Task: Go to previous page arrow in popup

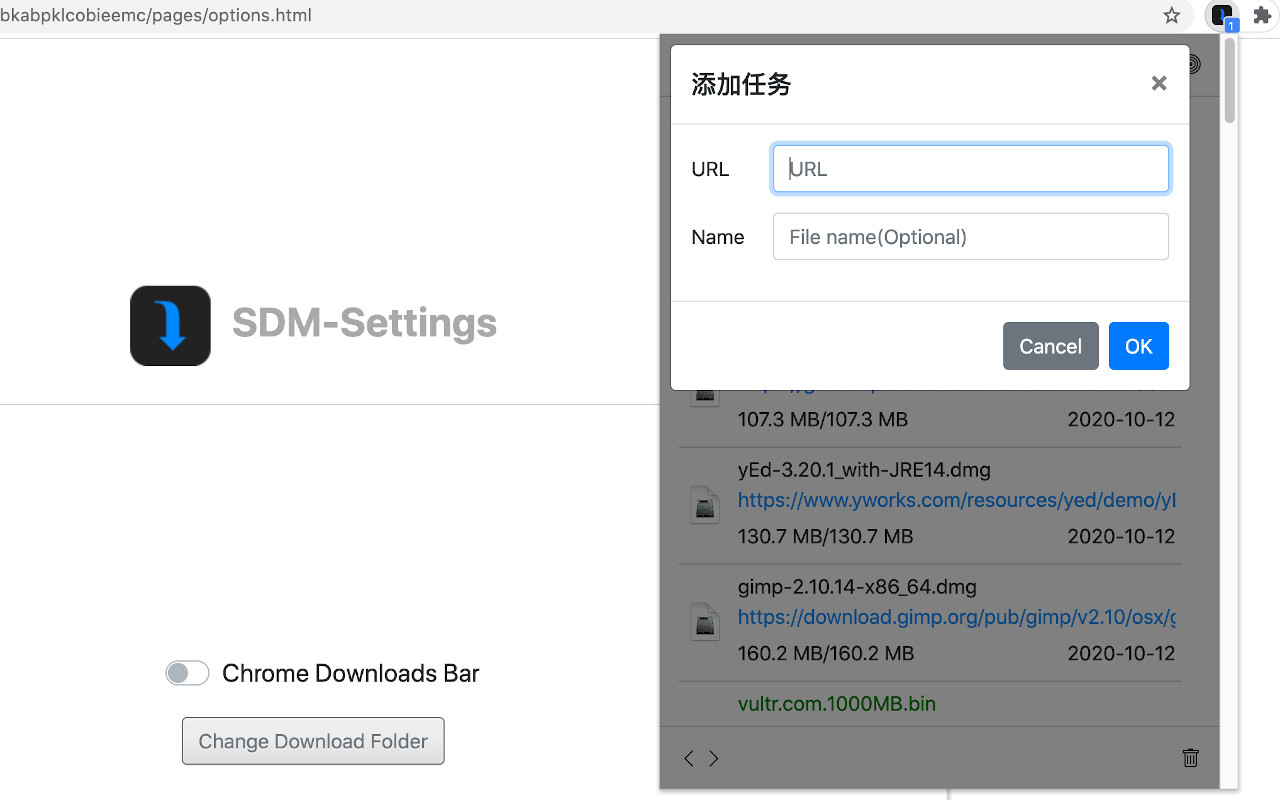Action: 688,758
